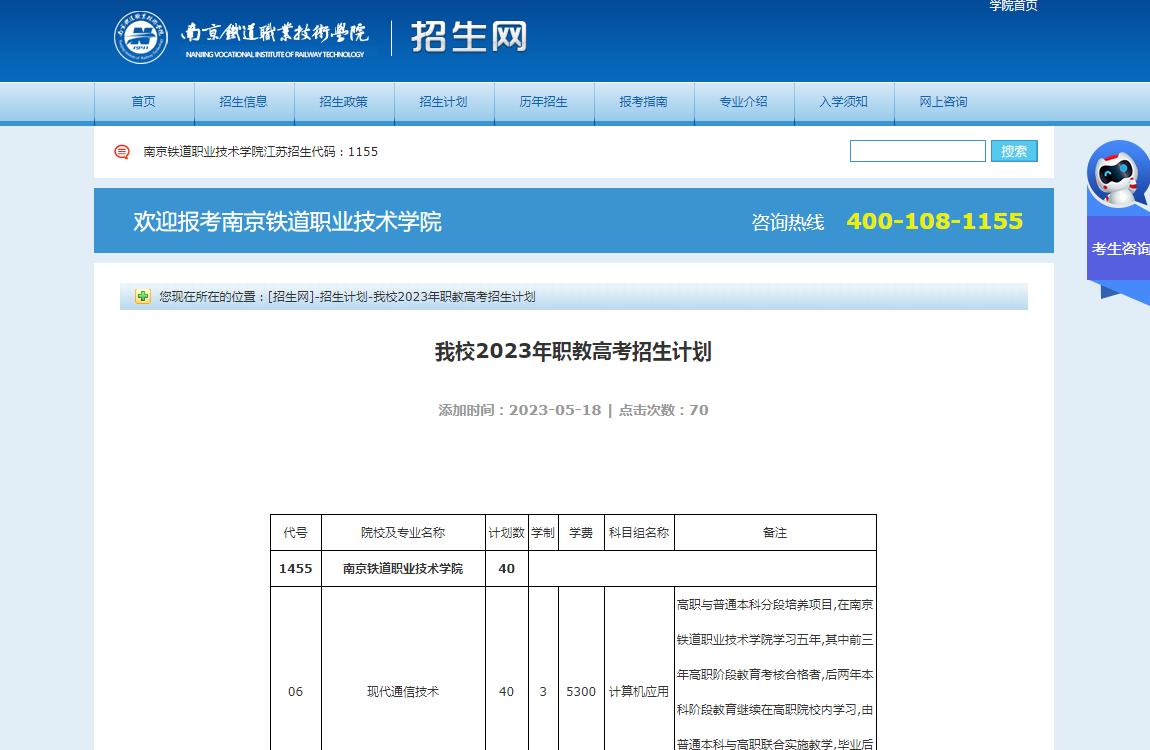Viewport: 1150px width, 750px height.
Task: Open the 历年招生 nav menu
Action: 543,102
